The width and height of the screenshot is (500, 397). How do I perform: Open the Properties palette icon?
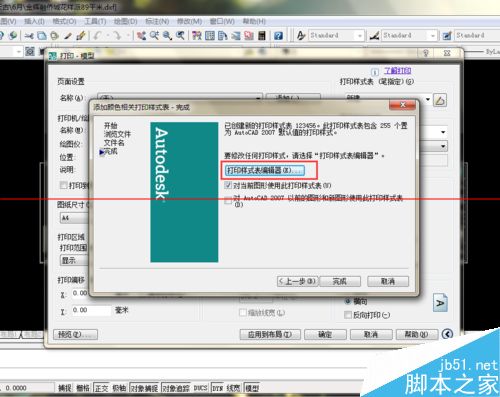197,35
